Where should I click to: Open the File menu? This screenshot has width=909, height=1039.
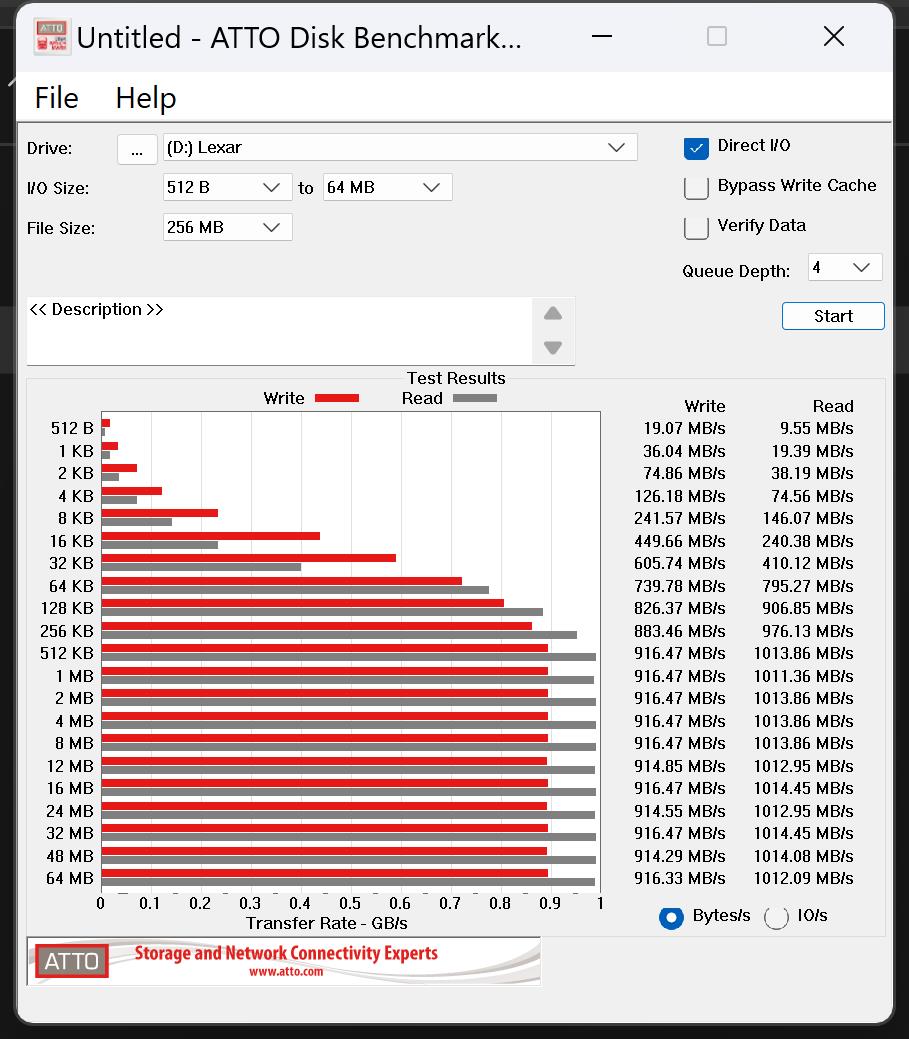click(x=56, y=98)
